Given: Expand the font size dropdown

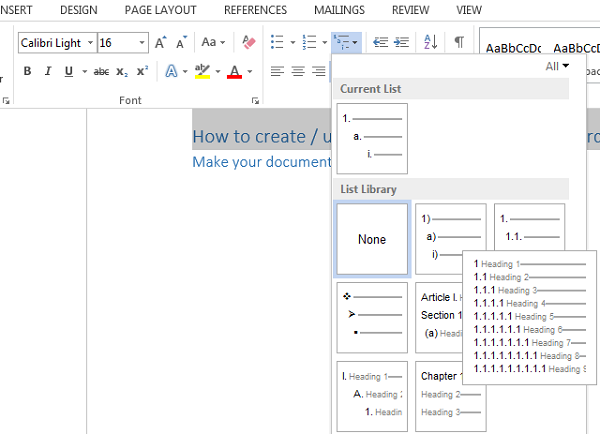Looking at the screenshot, I should click(142, 43).
